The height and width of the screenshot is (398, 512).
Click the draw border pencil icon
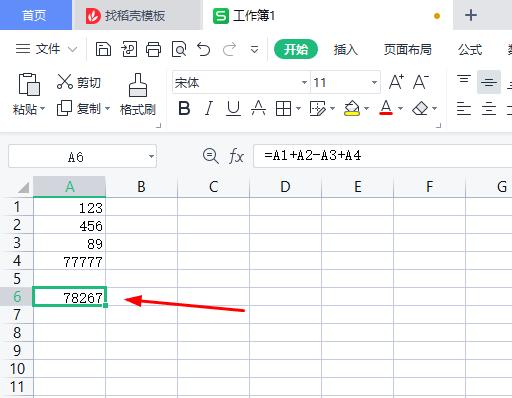tap(317, 109)
